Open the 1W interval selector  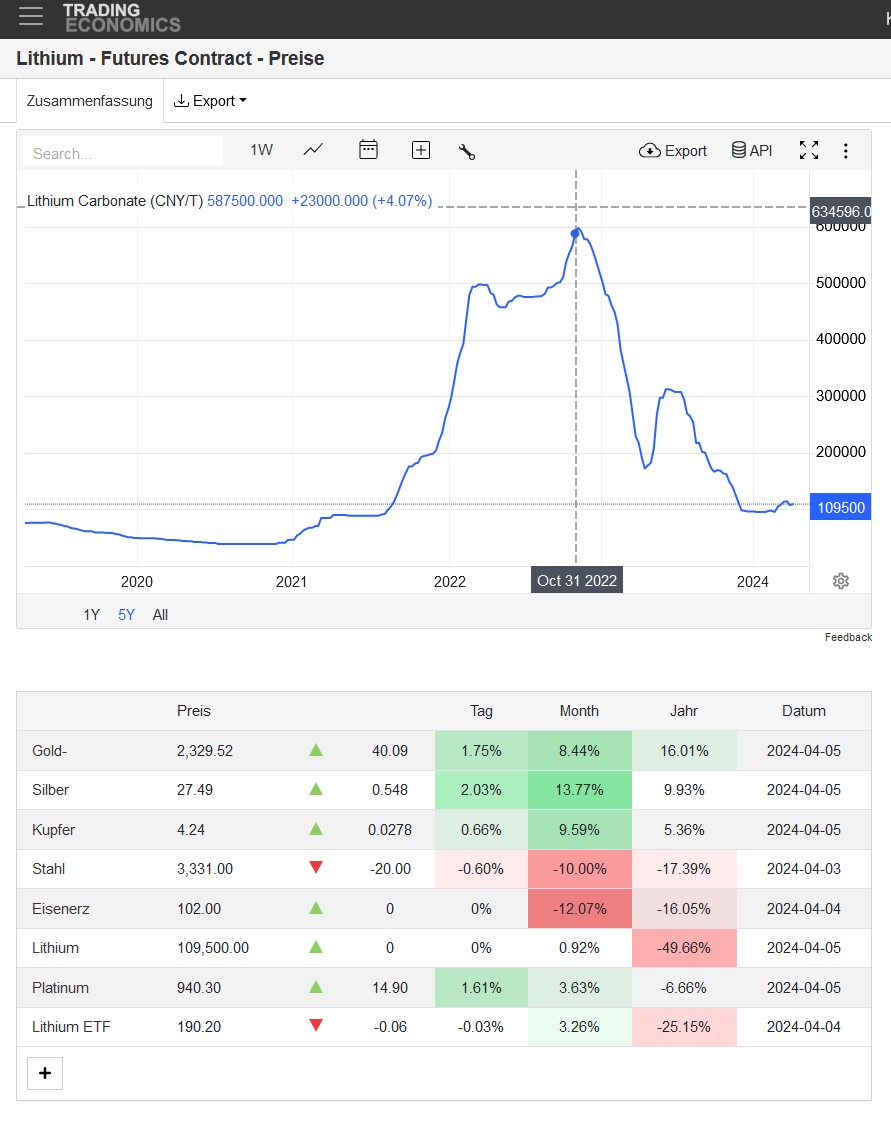261,150
